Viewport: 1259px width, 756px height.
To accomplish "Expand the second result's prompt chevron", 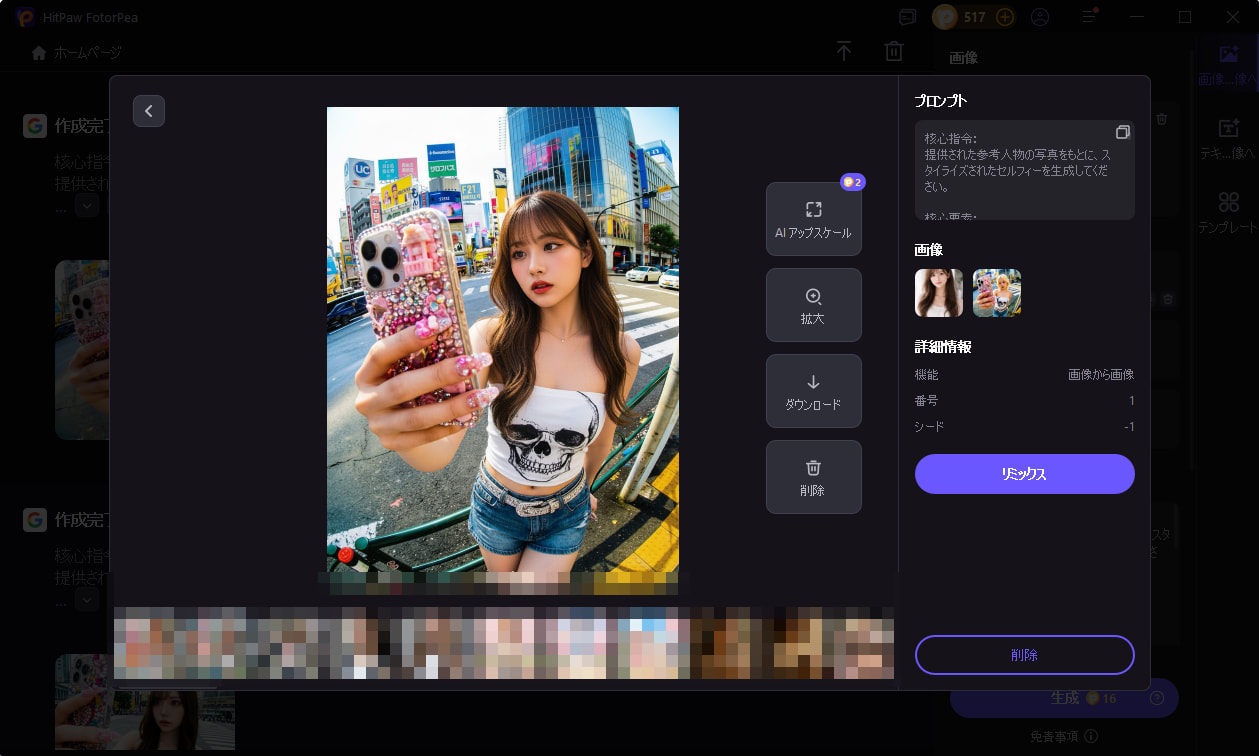I will (x=87, y=599).
